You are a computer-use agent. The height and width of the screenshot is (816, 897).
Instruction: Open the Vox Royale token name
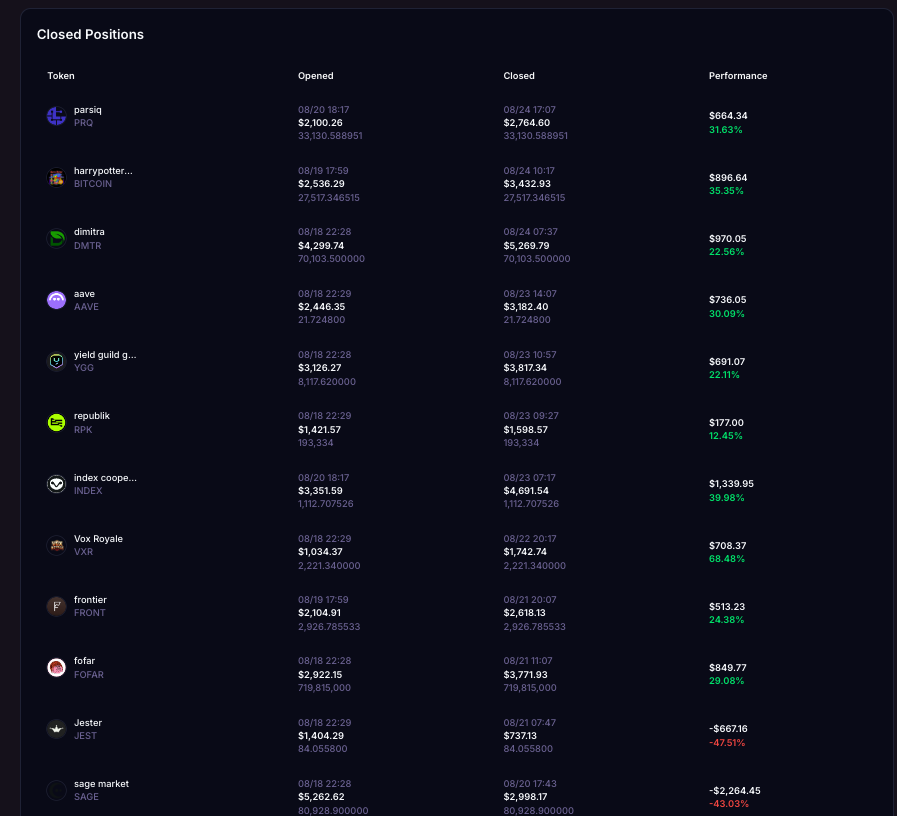pos(98,538)
